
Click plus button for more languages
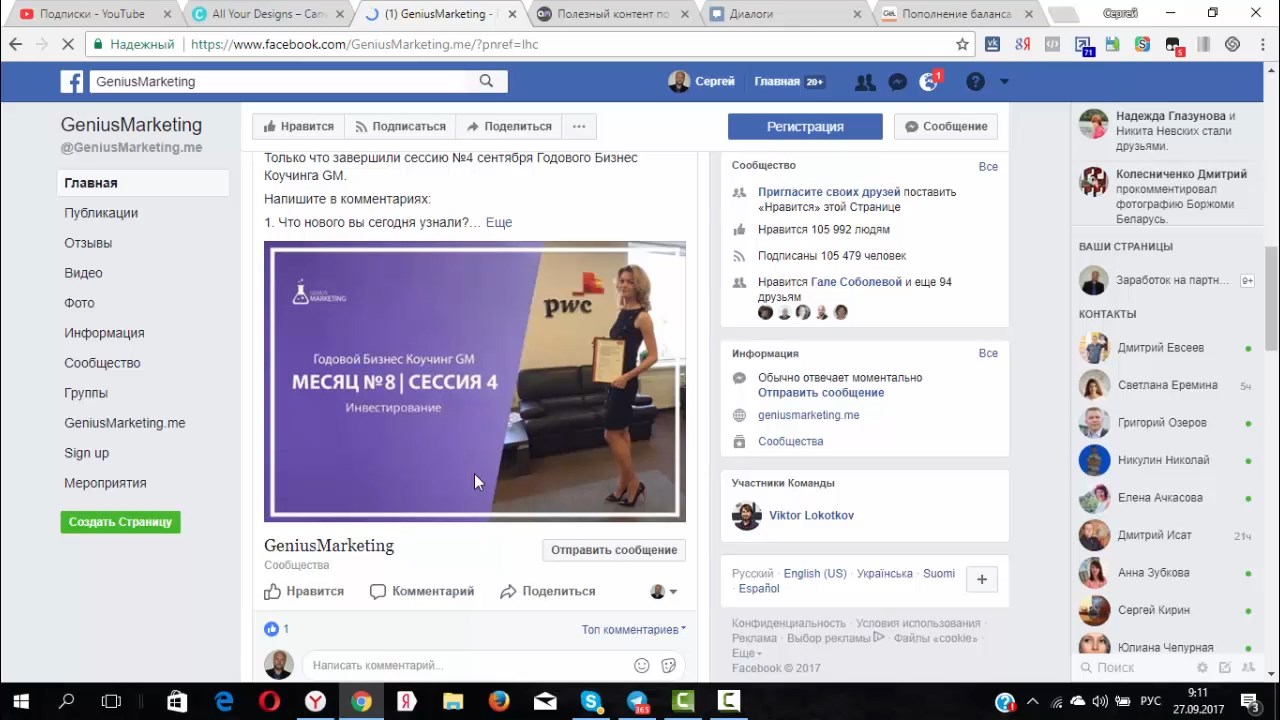coord(982,579)
